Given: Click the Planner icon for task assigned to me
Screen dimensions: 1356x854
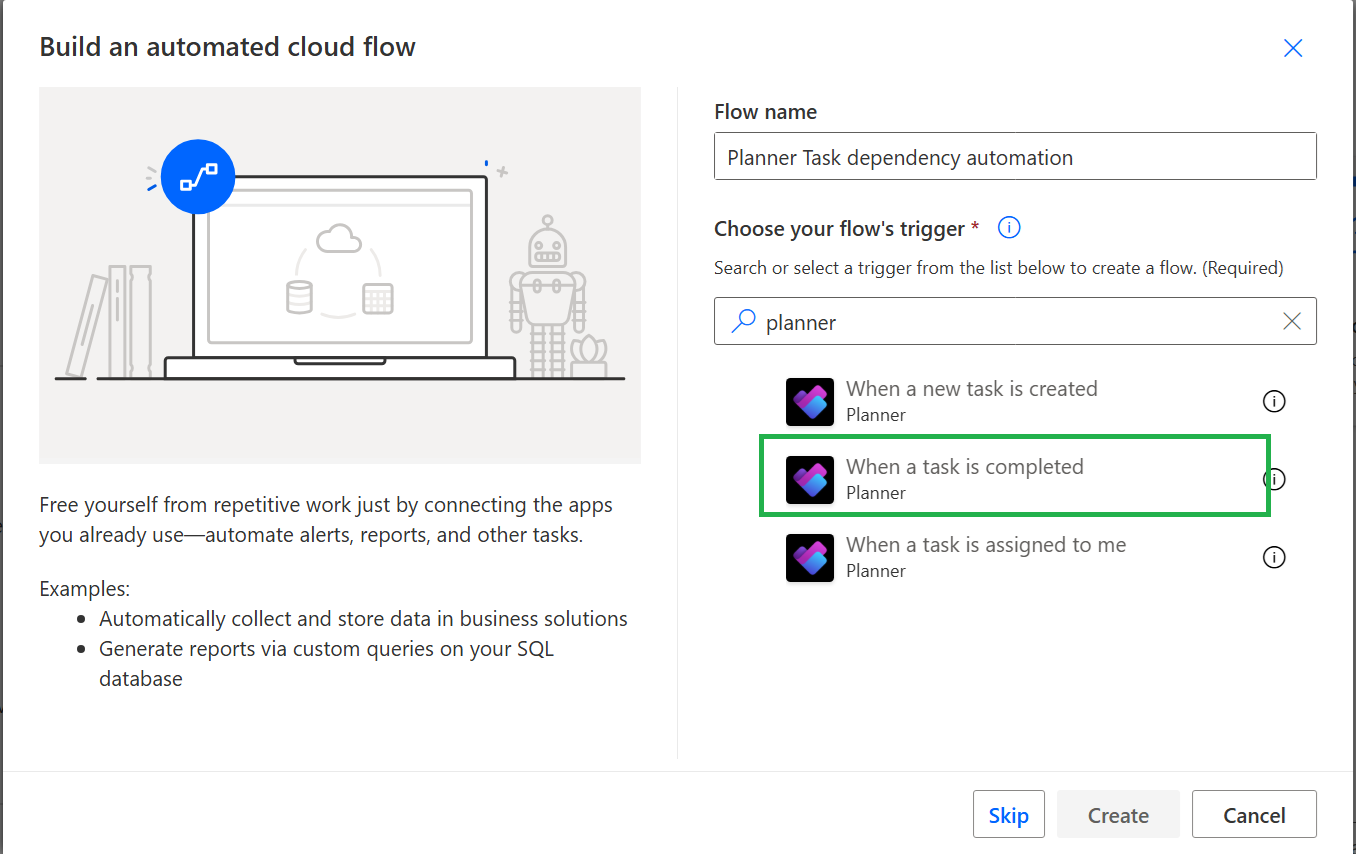Looking at the screenshot, I should tap(810, 558).
